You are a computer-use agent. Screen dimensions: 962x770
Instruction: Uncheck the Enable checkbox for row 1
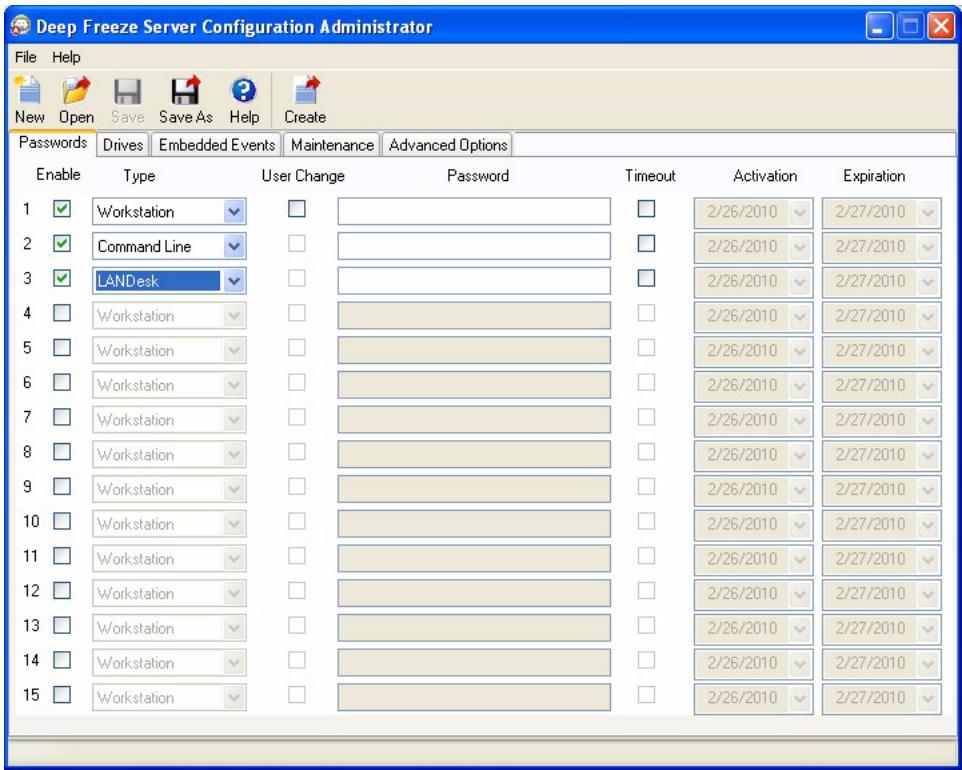(62, 209)
